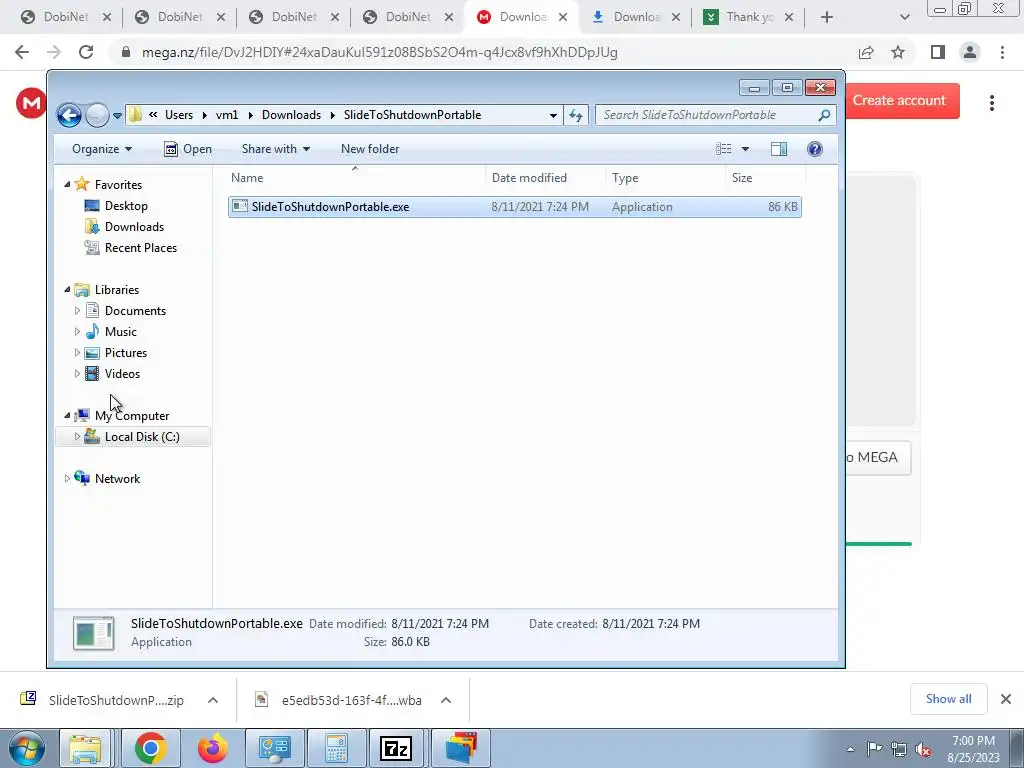1024x768 pixels.
Task: Sort files by the Name column
Action: click(x=356, y=178)
